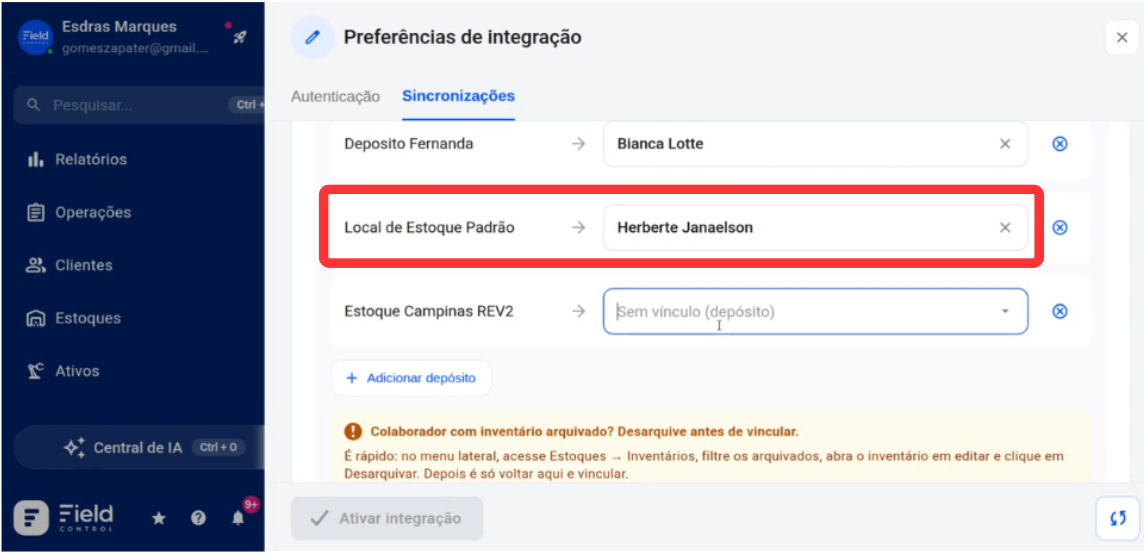Open the Bianca Lotte combo box
This screenshot has width=1148, height=554.
point(815,143)
